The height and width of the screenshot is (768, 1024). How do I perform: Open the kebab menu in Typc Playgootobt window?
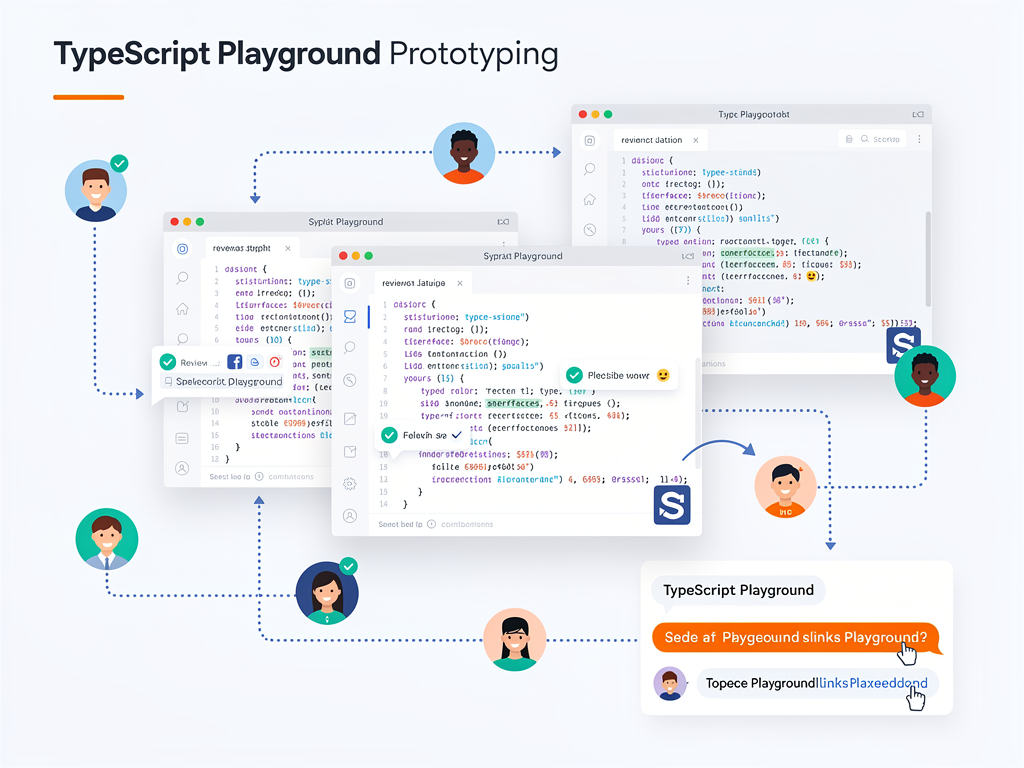pyautogui.click(x=920, y=139)
